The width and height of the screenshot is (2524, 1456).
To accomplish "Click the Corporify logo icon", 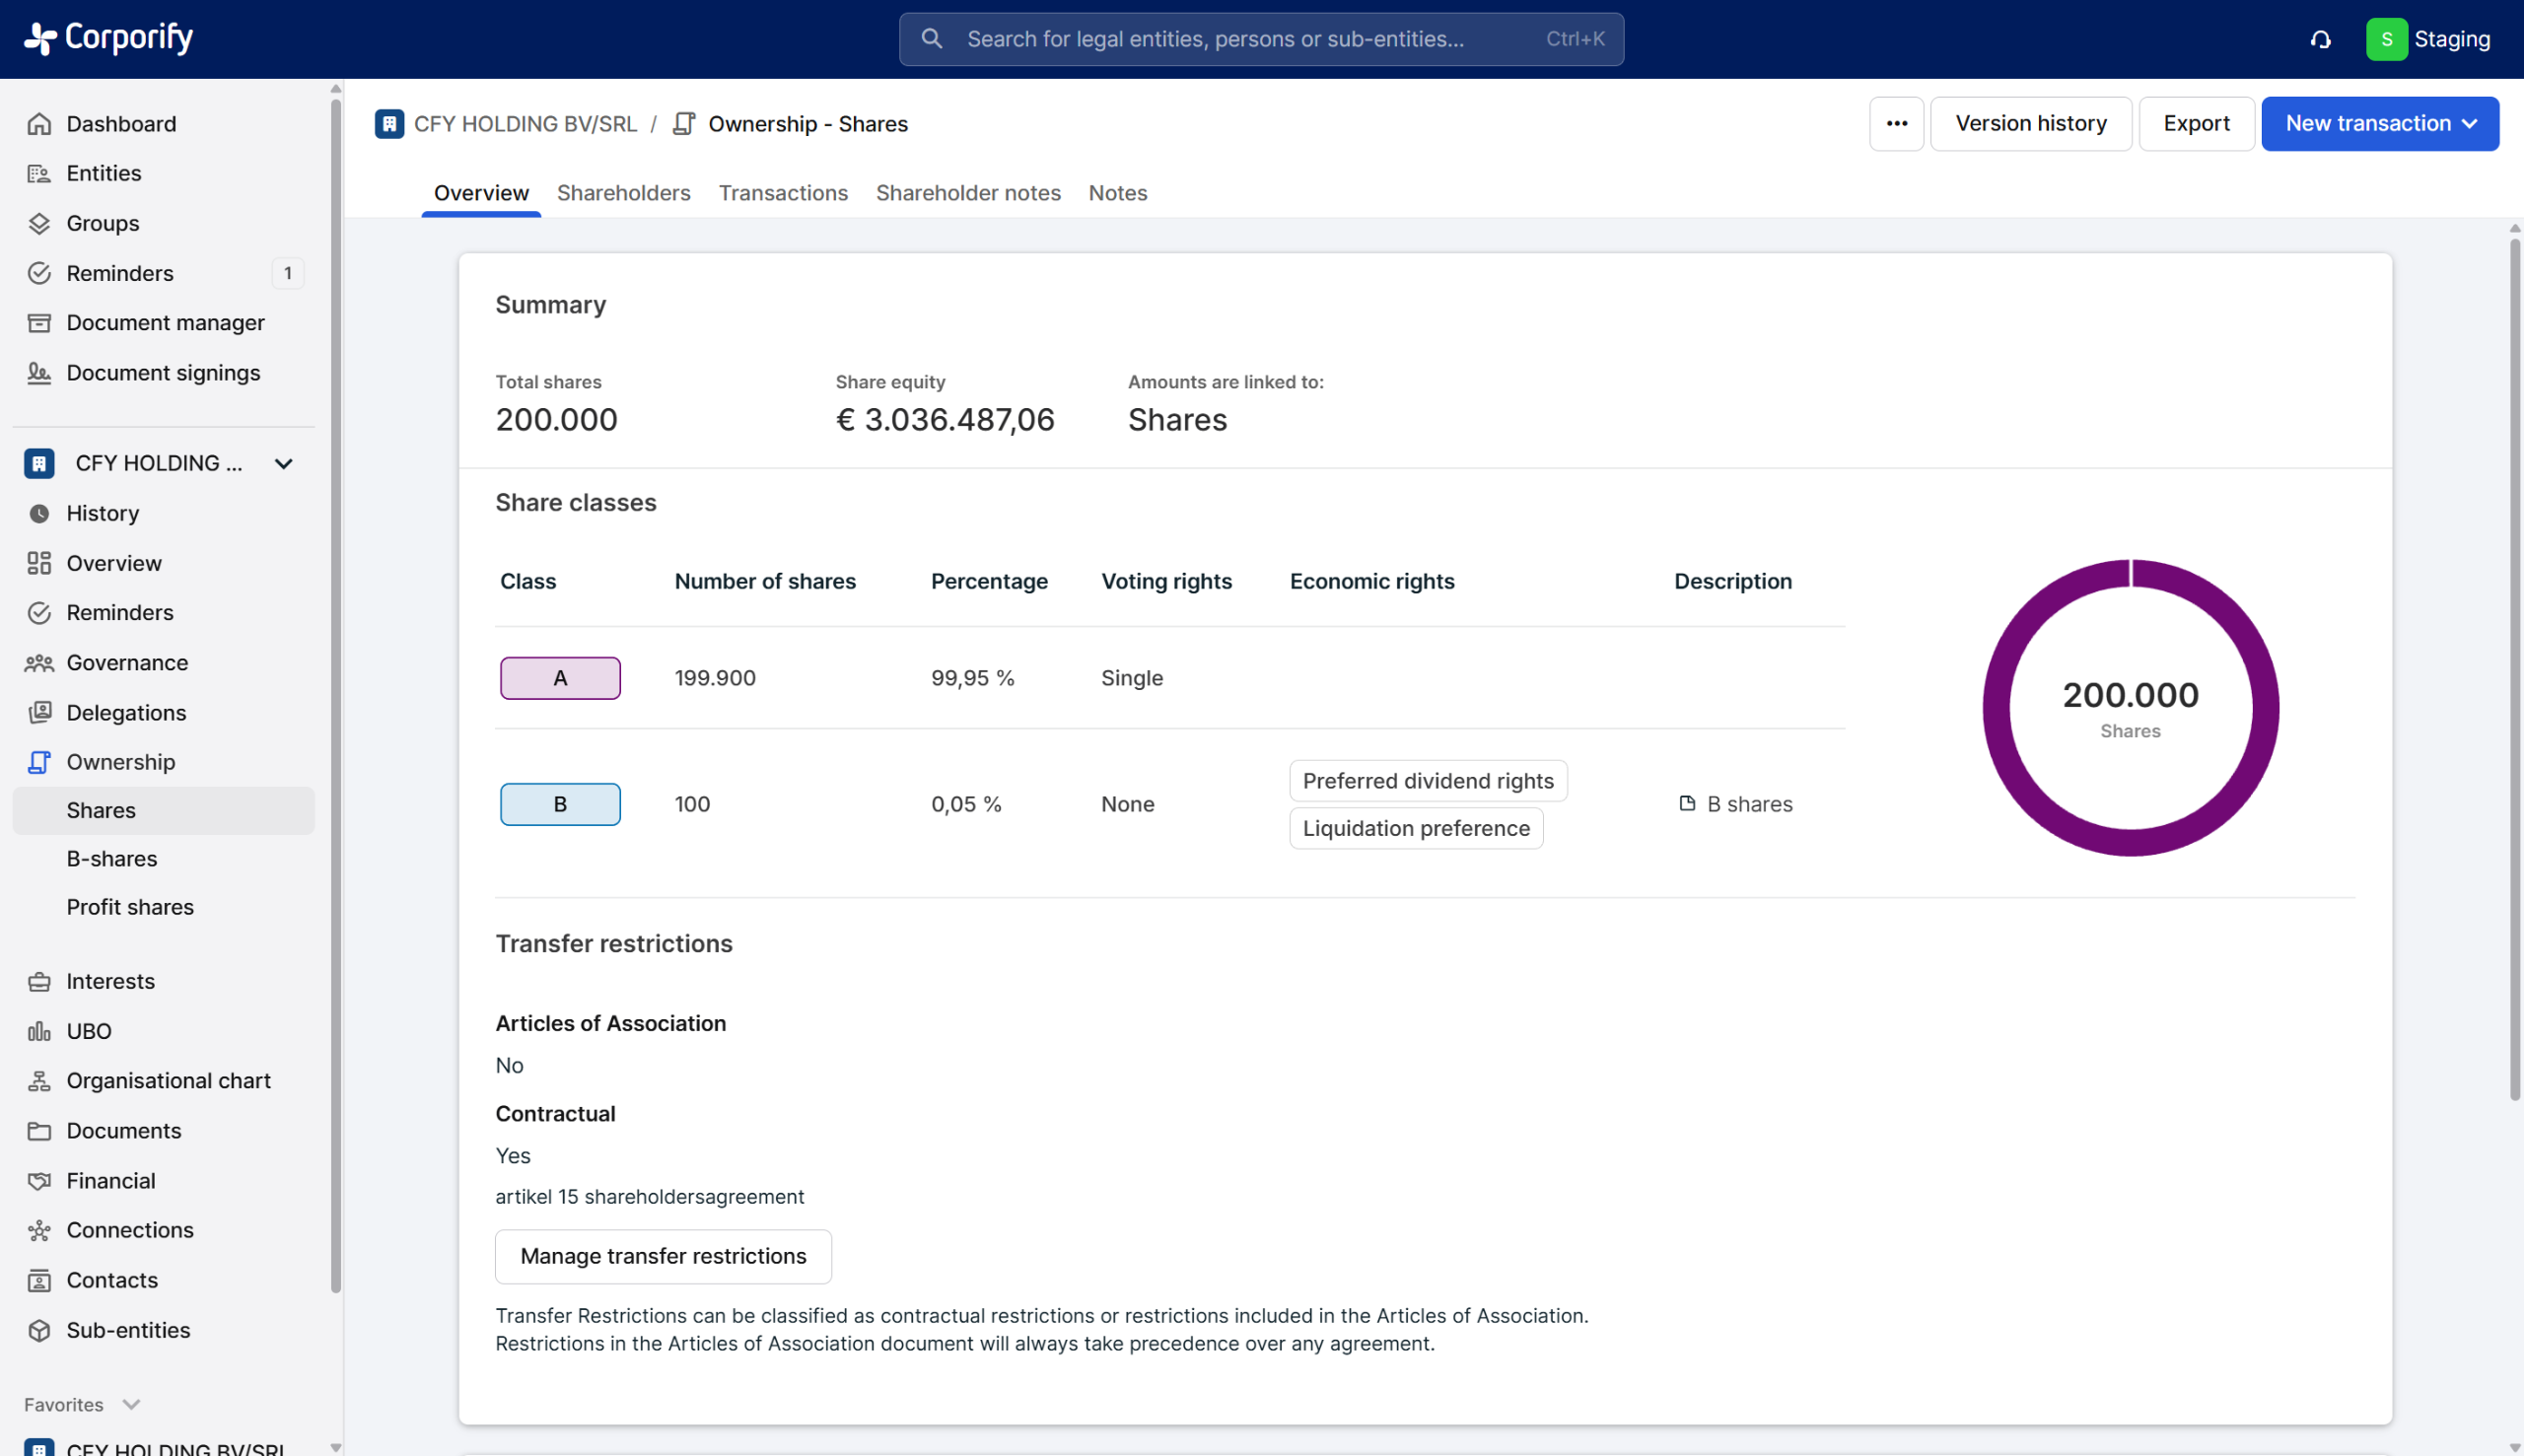I will [40, 38].
